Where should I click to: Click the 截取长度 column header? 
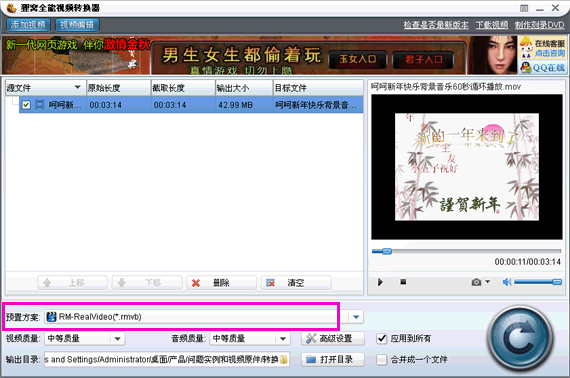183,88
